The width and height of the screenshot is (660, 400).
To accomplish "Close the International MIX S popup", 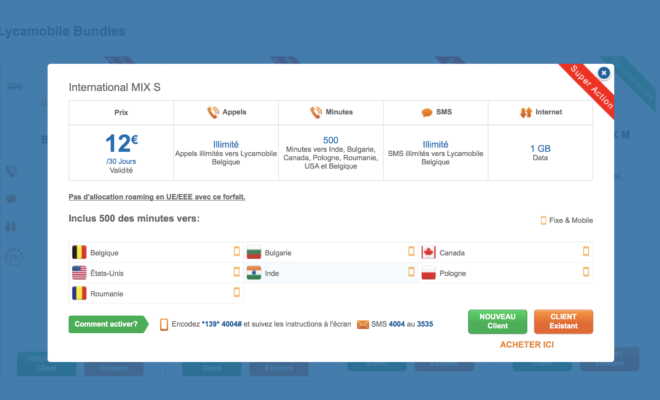I will 604,73.
